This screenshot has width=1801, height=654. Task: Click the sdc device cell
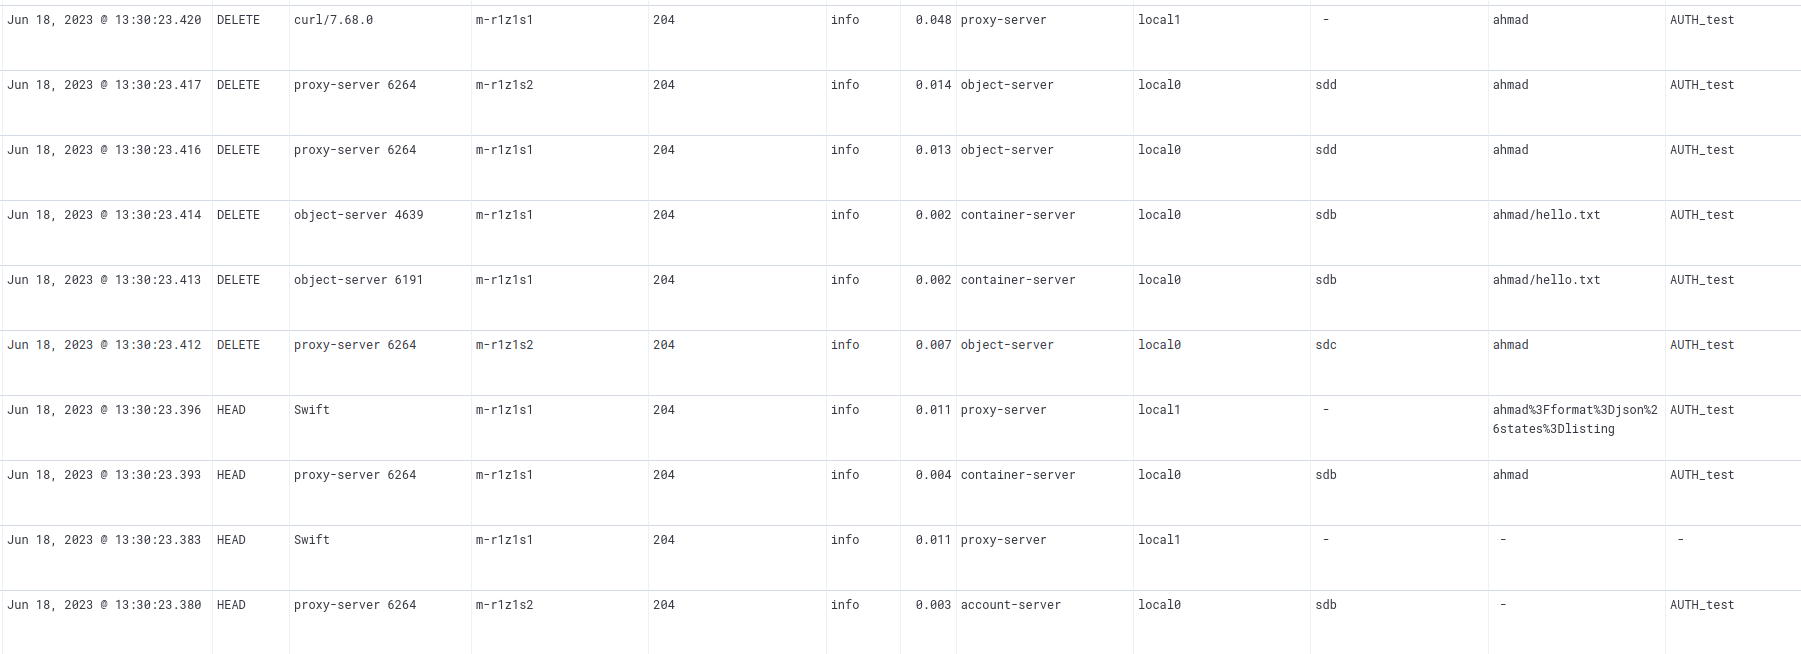[1326, 345]
